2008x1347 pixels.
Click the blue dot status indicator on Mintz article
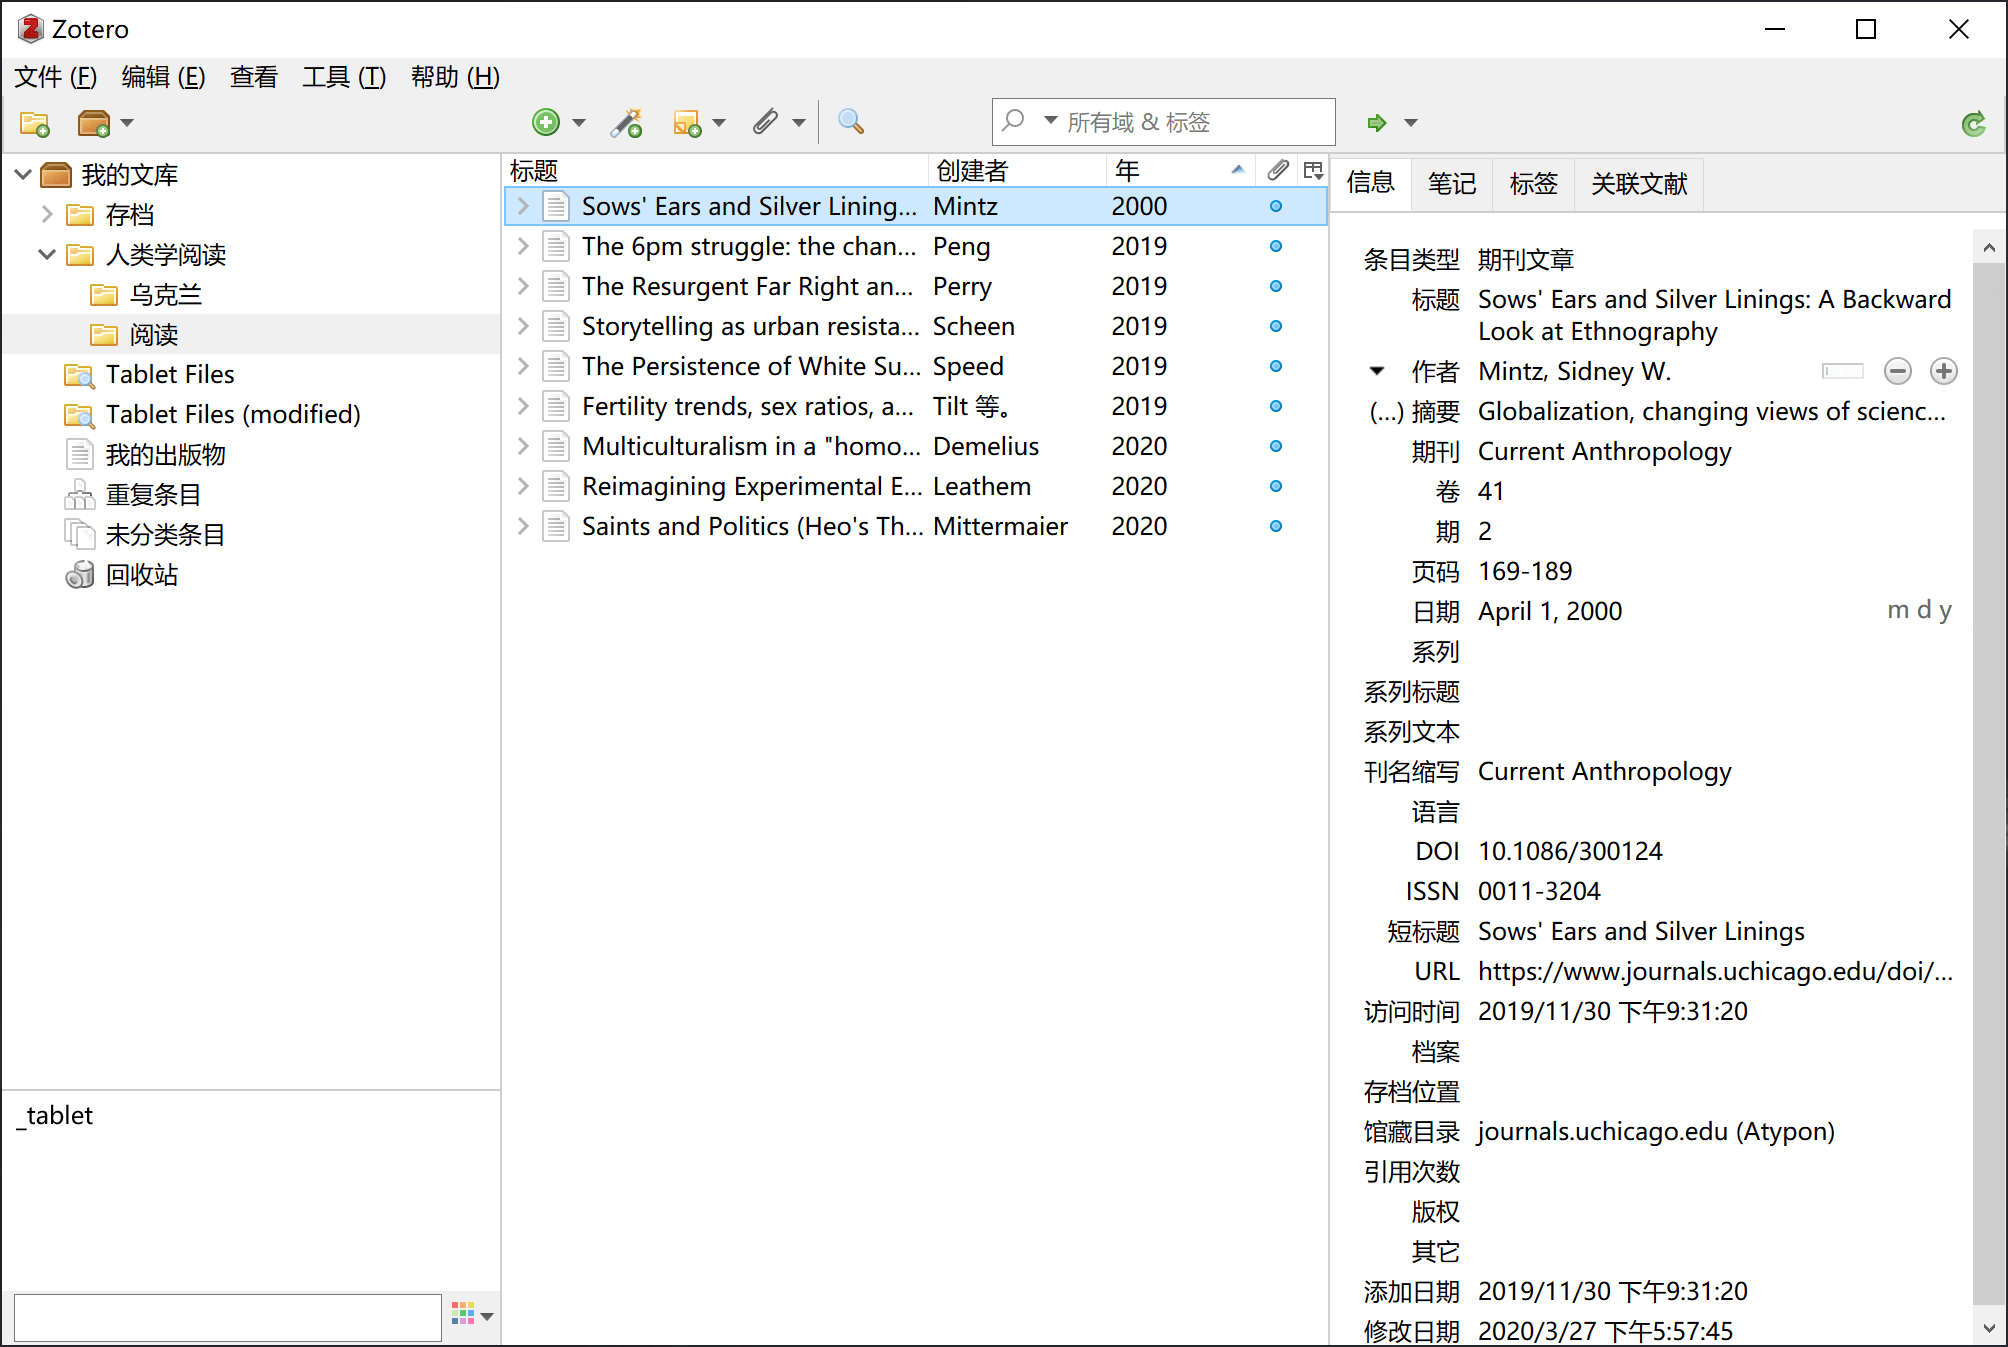click(x=1276, y=206)
